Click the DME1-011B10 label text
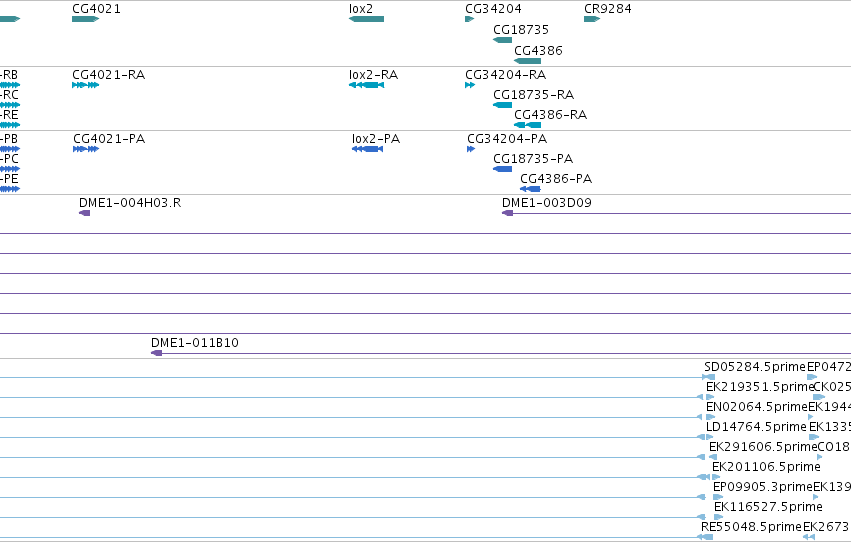 [x=195, y=342]
